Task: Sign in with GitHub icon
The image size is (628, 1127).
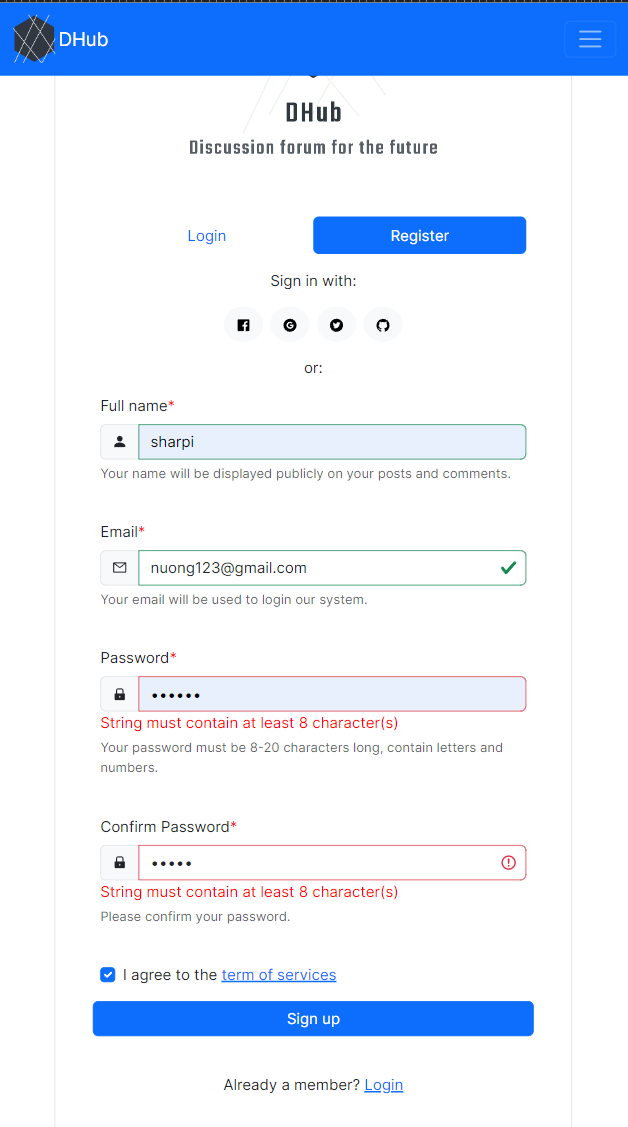Action: (383, 325)
